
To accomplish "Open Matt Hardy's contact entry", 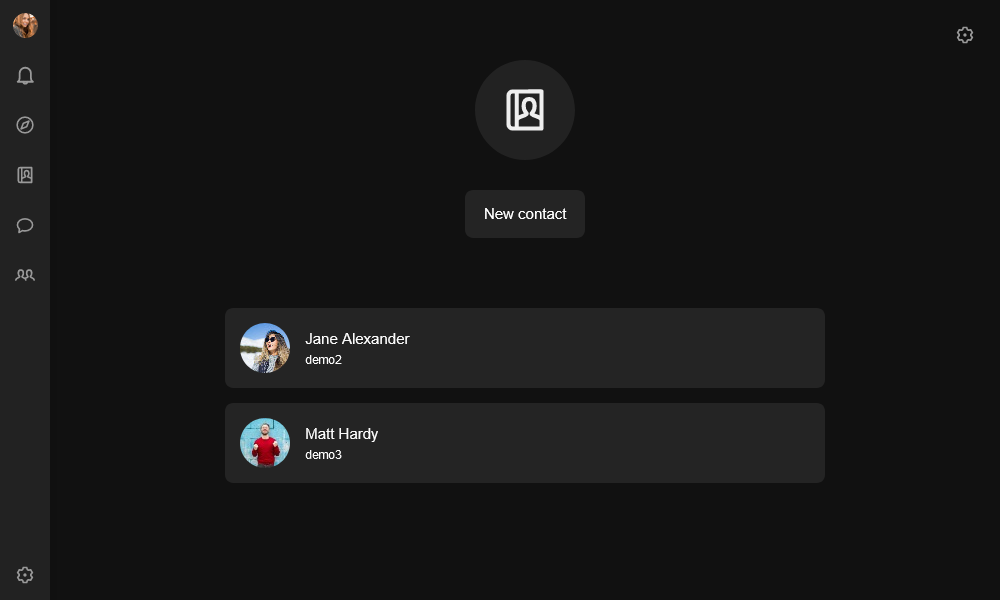I will pos(525,443).
